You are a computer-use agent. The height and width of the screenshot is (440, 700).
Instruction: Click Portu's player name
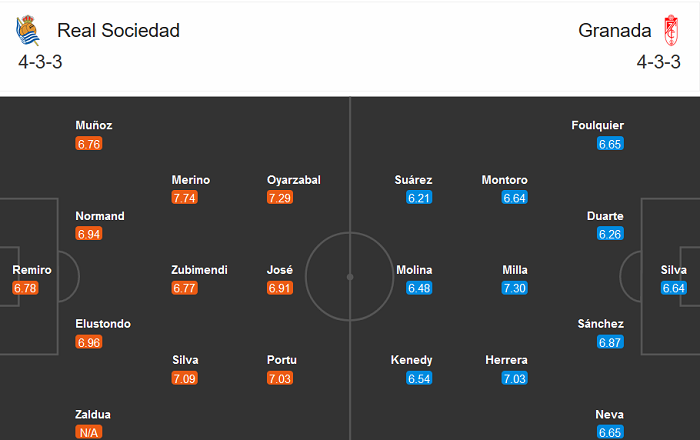[282, 360]
